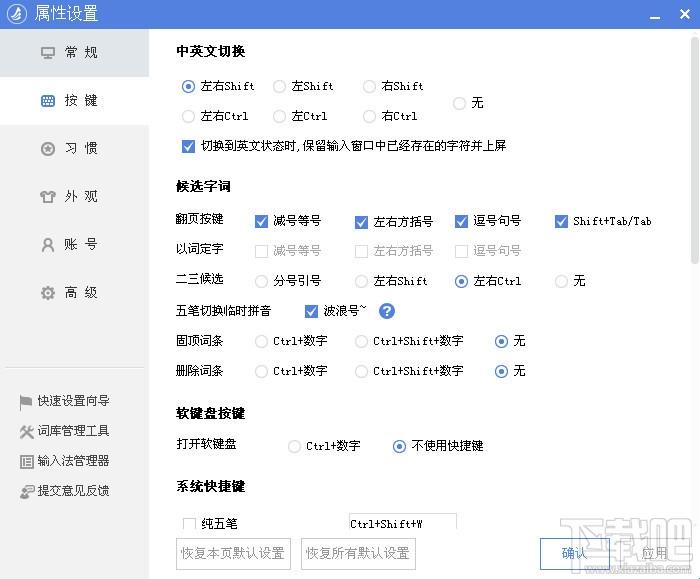The image size is (700, 579).
Task: Open the 常规 settings tab
Action: point(74,53)
